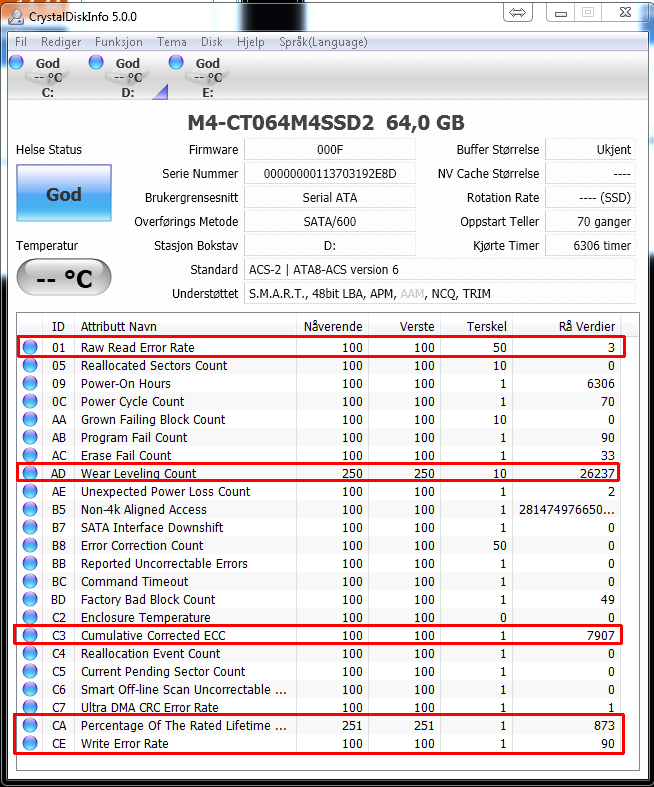Click status orb for Factory Bad Block Count

pos(30,599)
